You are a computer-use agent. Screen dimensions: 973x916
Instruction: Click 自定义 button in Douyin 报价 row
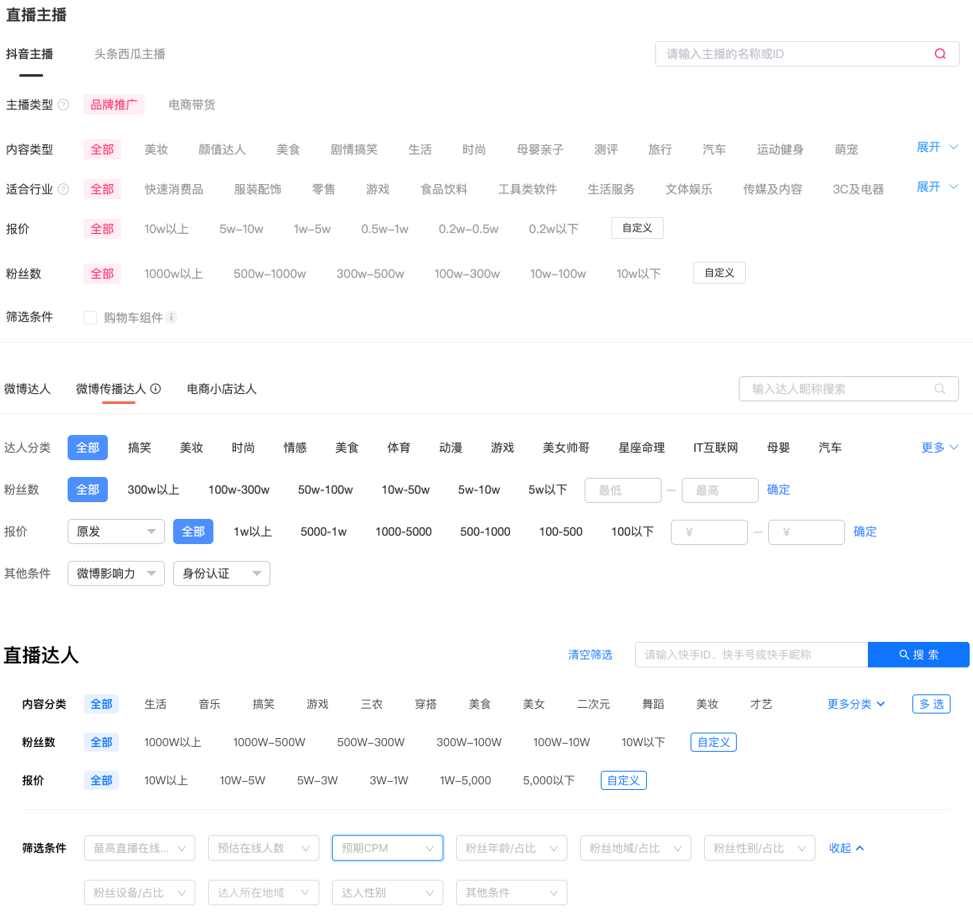click(x=637, y=228)
